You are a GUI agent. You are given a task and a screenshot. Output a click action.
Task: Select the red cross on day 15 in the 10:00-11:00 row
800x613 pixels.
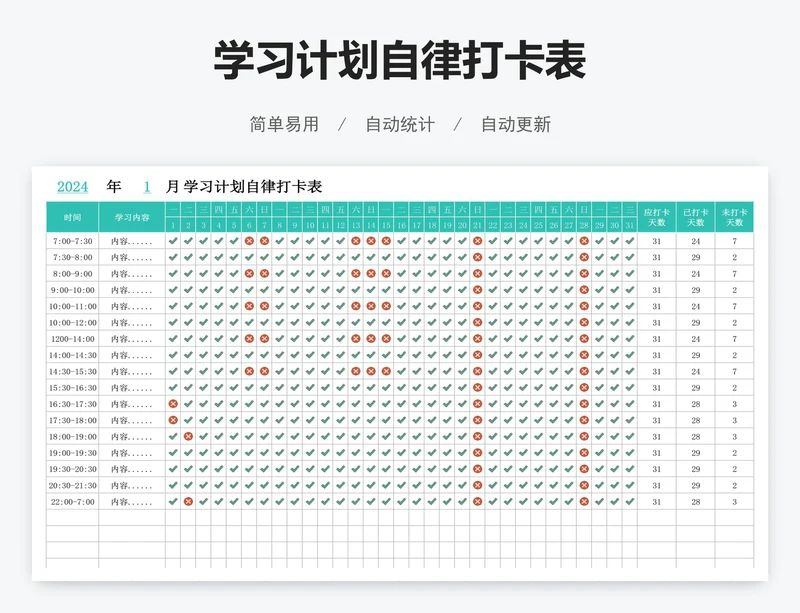click(386, 306)
